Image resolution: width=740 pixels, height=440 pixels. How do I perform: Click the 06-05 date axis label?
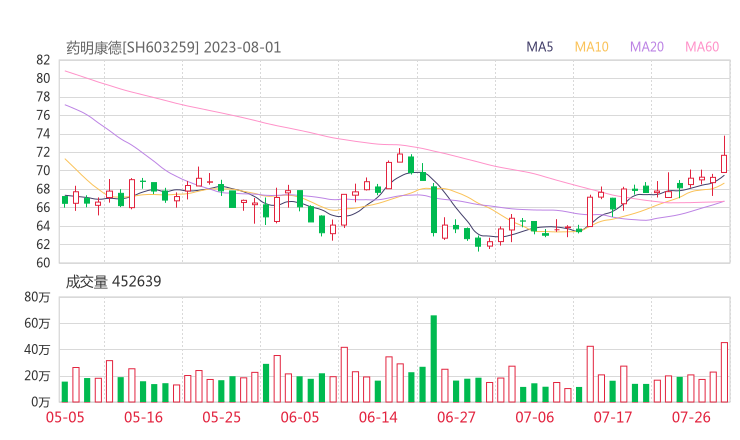300,417
